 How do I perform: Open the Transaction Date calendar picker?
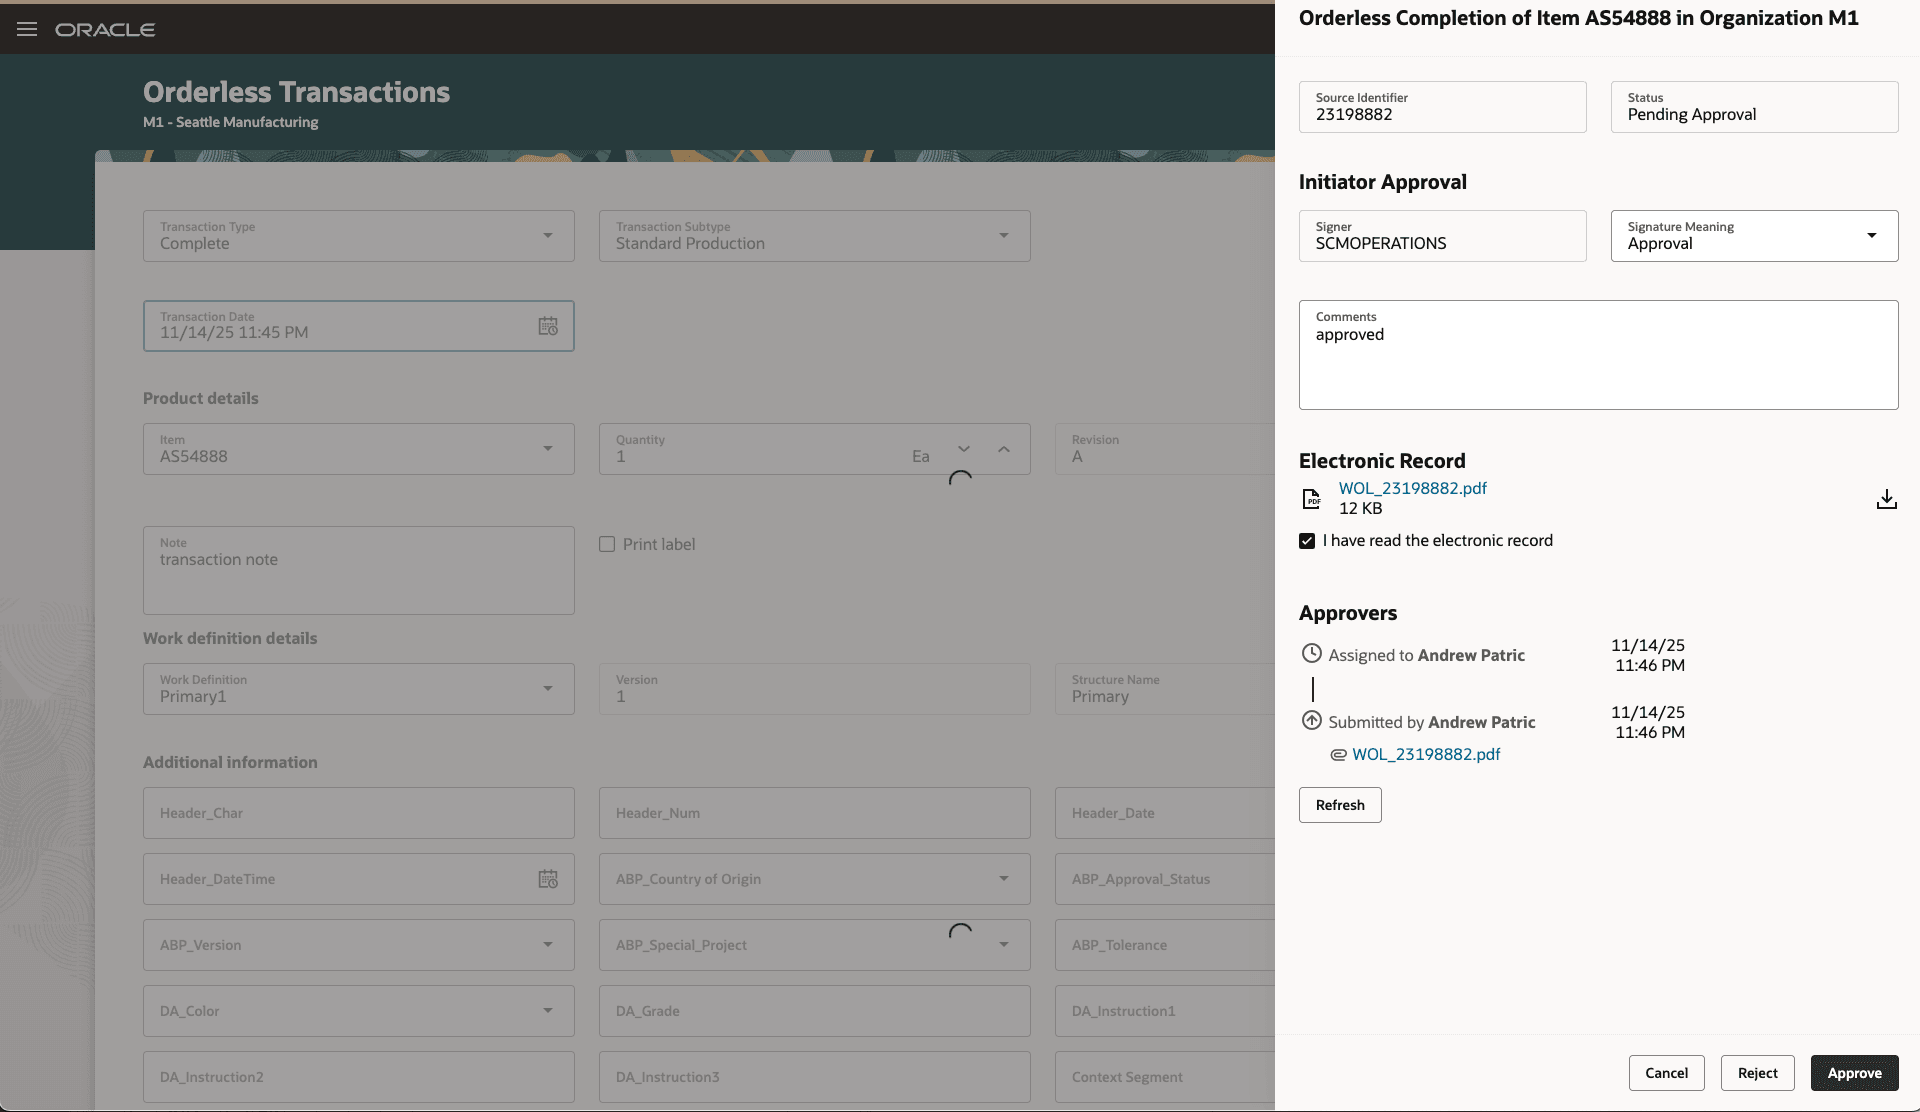coord(547,325)
